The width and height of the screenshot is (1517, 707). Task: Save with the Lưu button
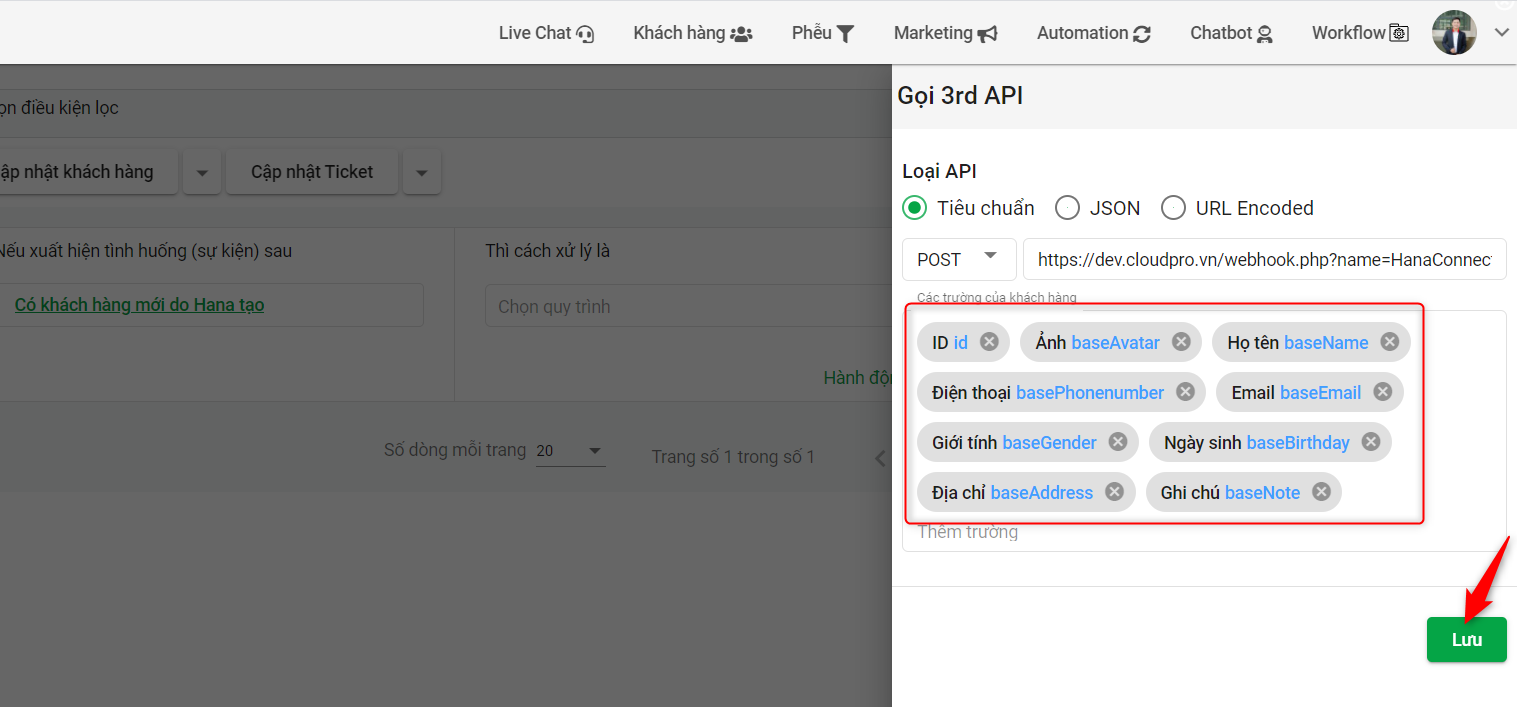pos(1466,640)
